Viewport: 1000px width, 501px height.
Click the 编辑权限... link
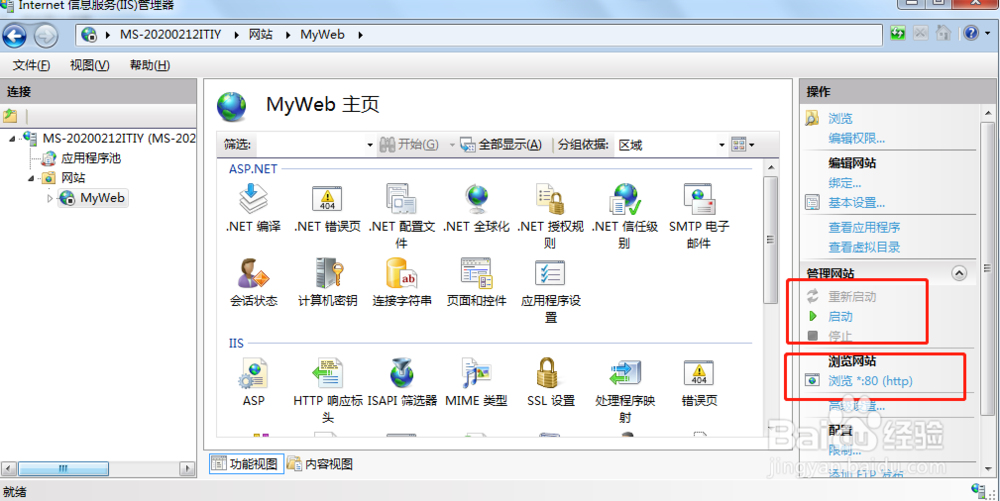[x=857, y=138]
